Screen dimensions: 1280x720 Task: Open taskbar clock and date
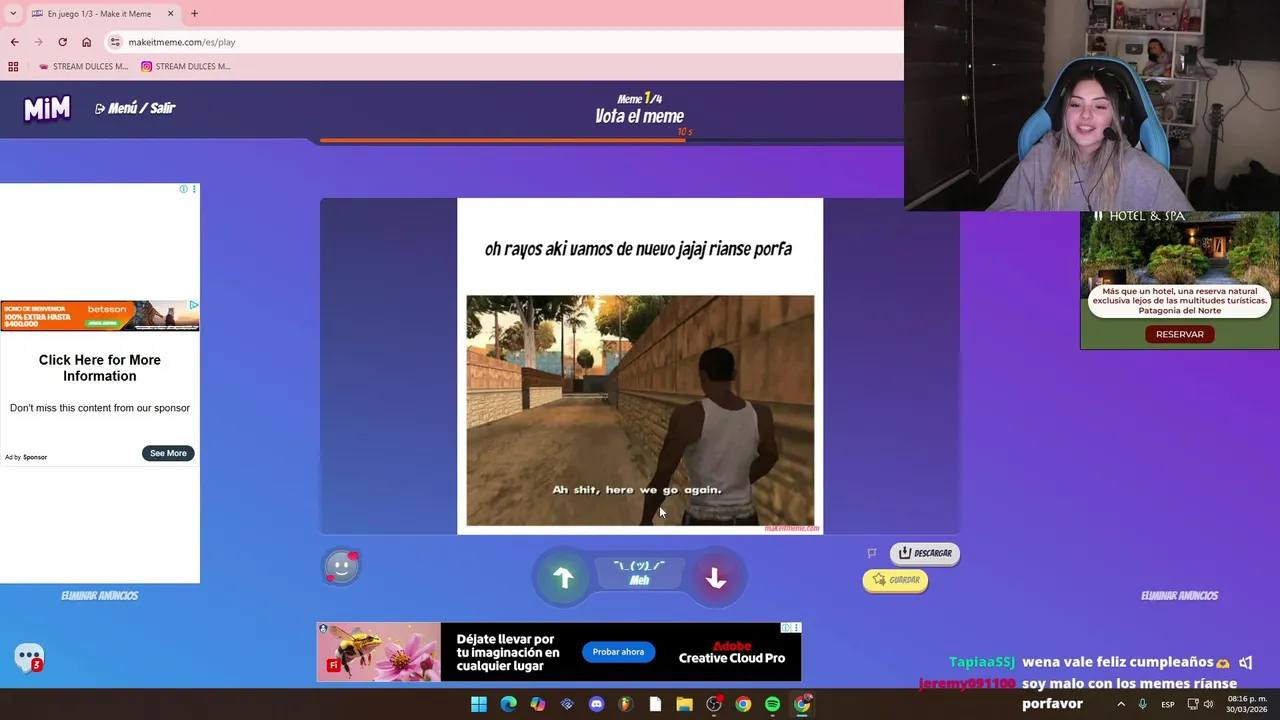[1248, 704]
